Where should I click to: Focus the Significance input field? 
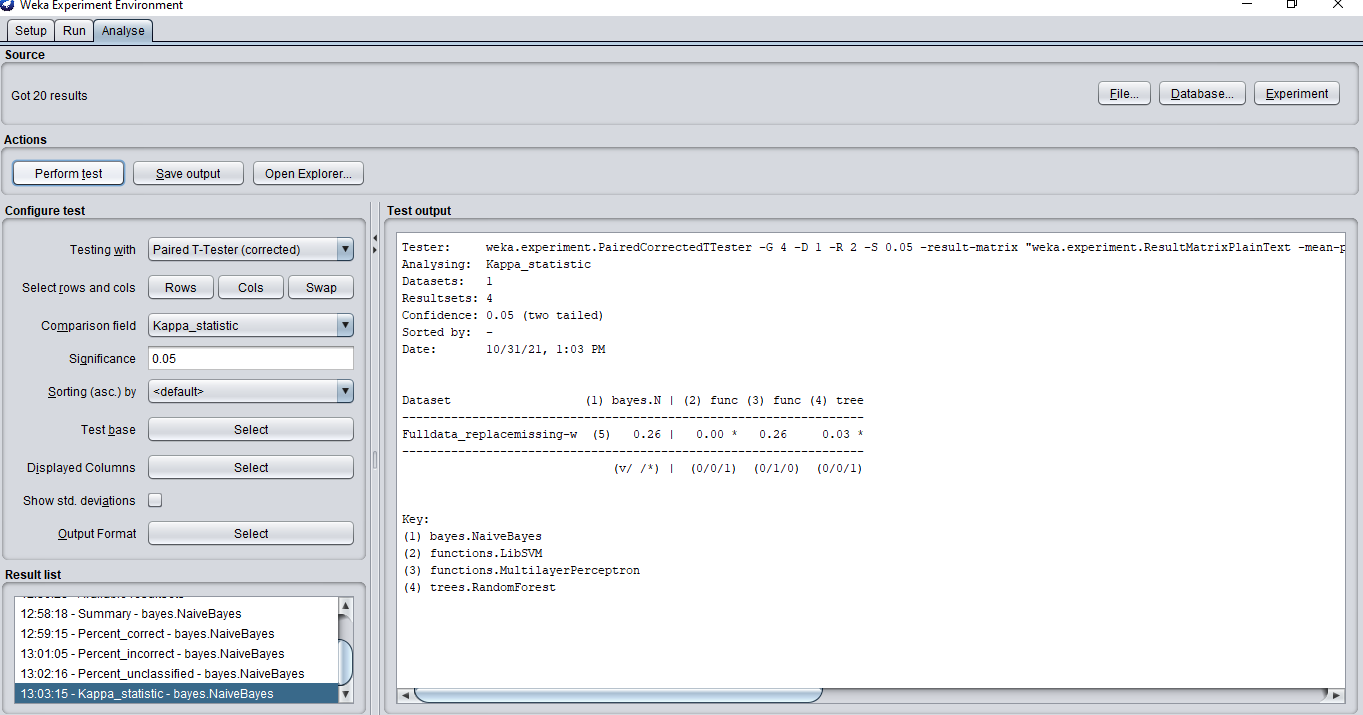[x=251, y=358]
